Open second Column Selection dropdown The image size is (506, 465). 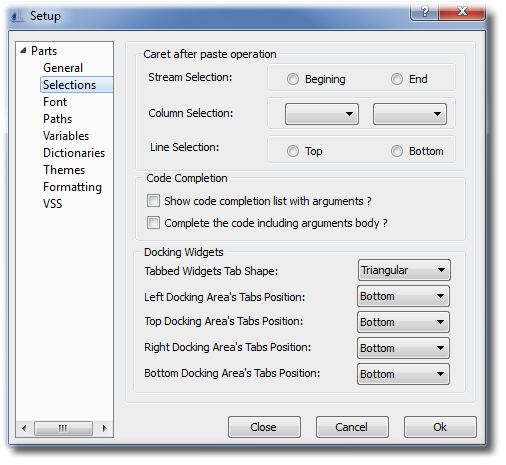click(x=410, y=114)
